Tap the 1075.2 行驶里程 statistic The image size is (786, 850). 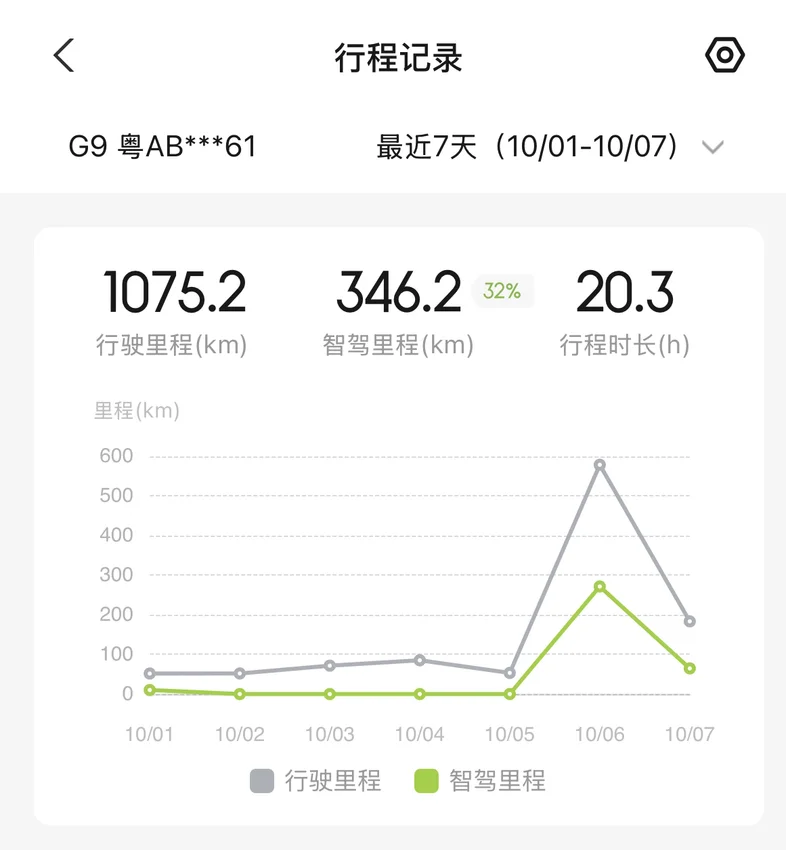click(174, 293)
